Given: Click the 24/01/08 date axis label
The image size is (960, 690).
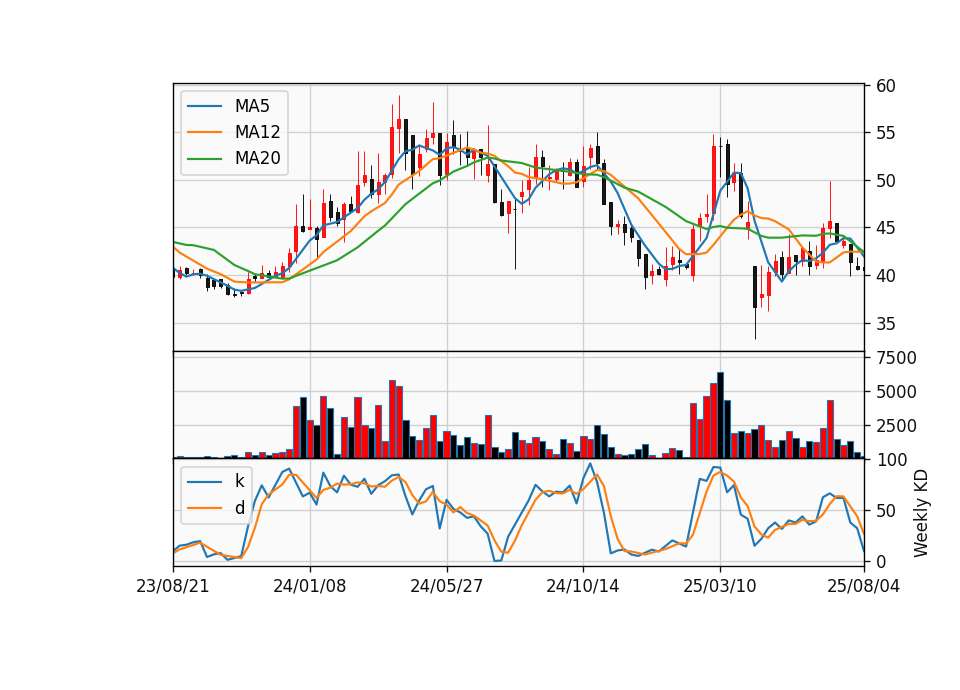Looking at the screenshot, I should pyautogui.click(x=309, y=587).
